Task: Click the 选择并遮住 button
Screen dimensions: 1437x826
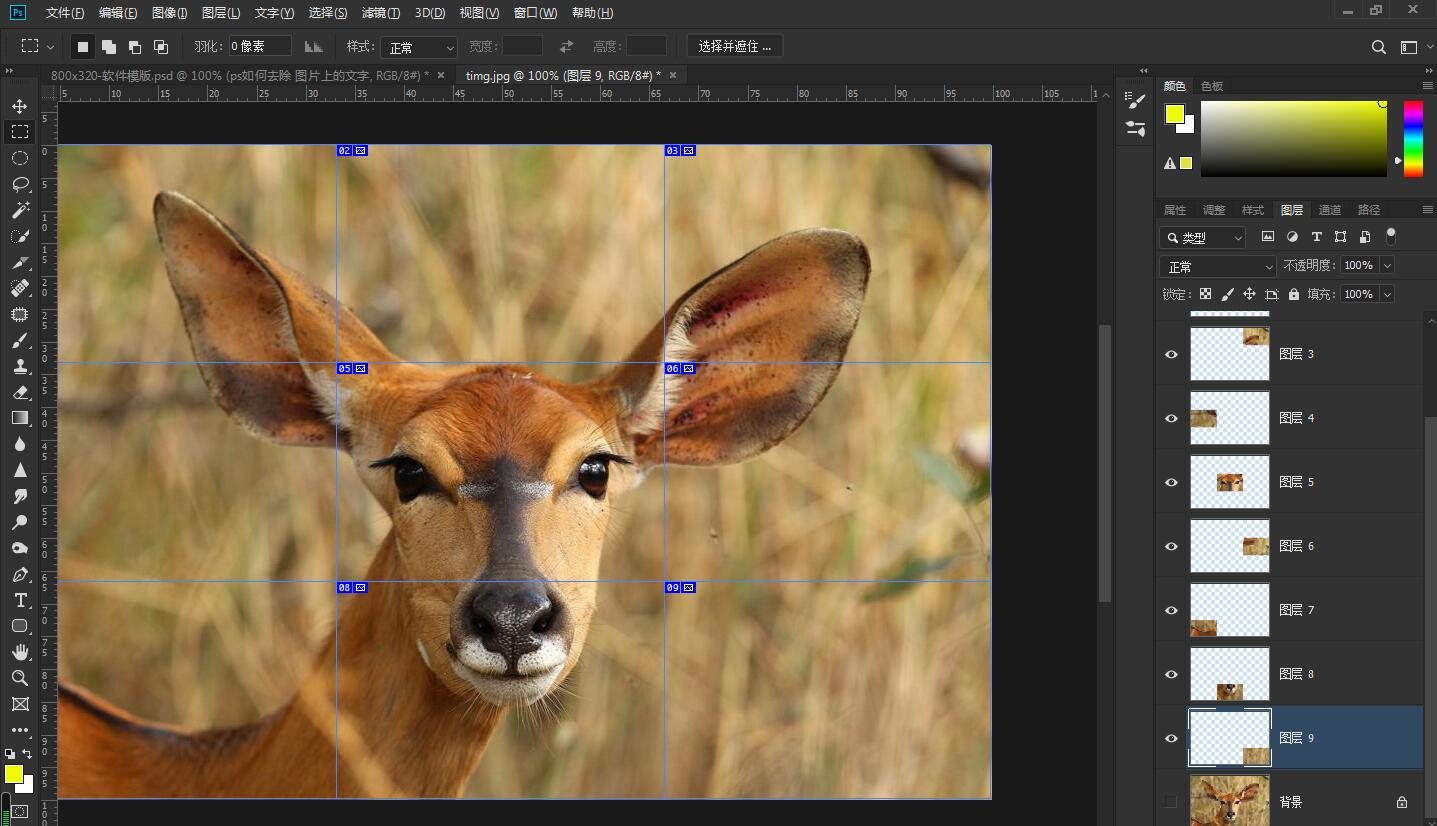Action: (734, 46)
